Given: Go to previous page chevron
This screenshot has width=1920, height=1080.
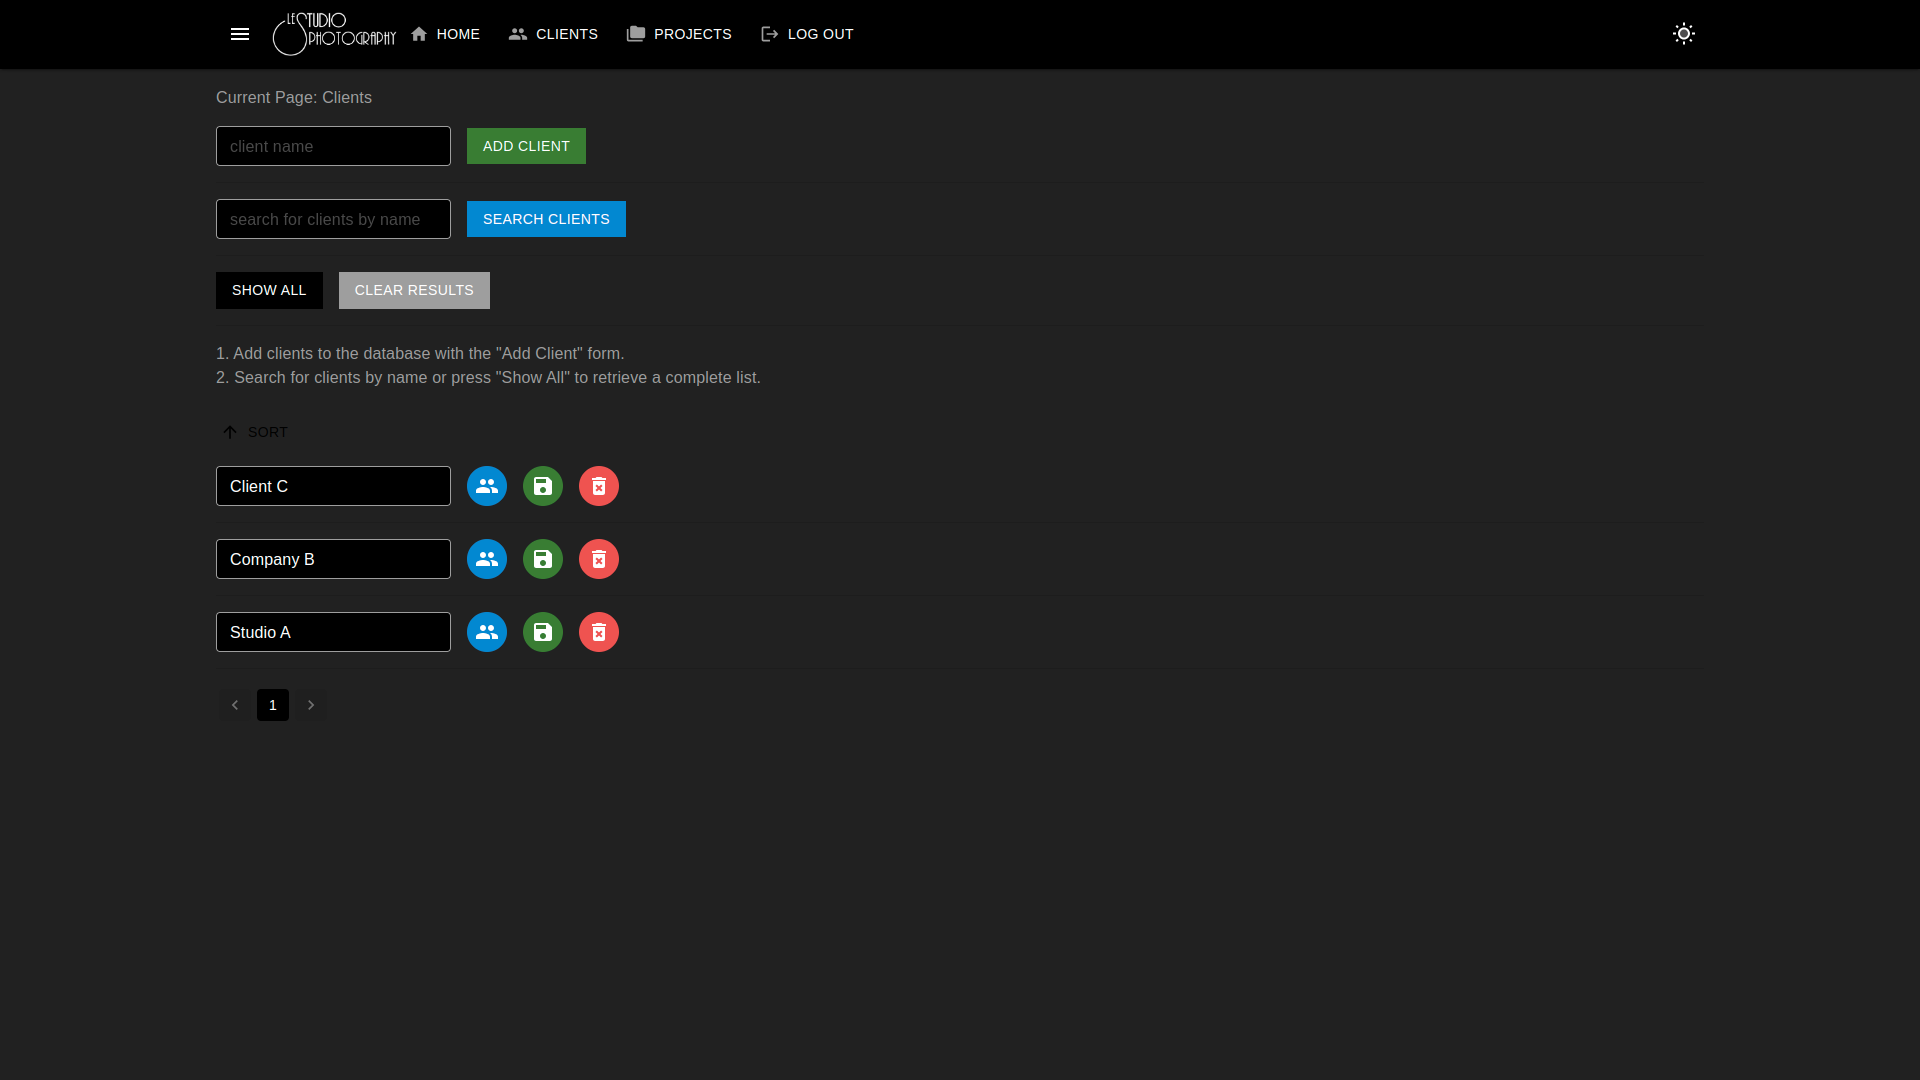Looking at the screenshot, I should (235, 705).
